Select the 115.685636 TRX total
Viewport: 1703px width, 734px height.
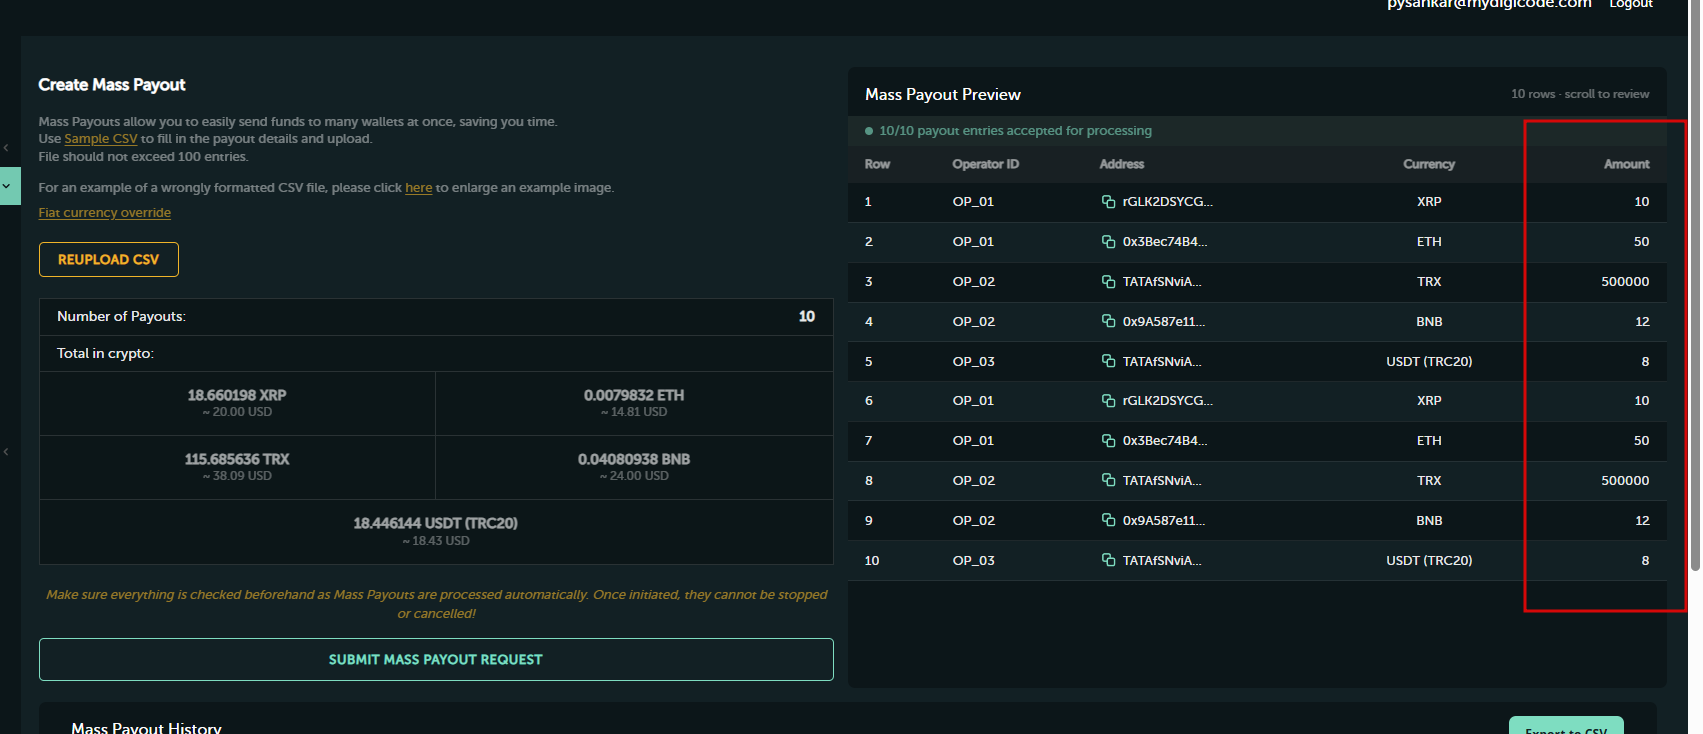237,459
